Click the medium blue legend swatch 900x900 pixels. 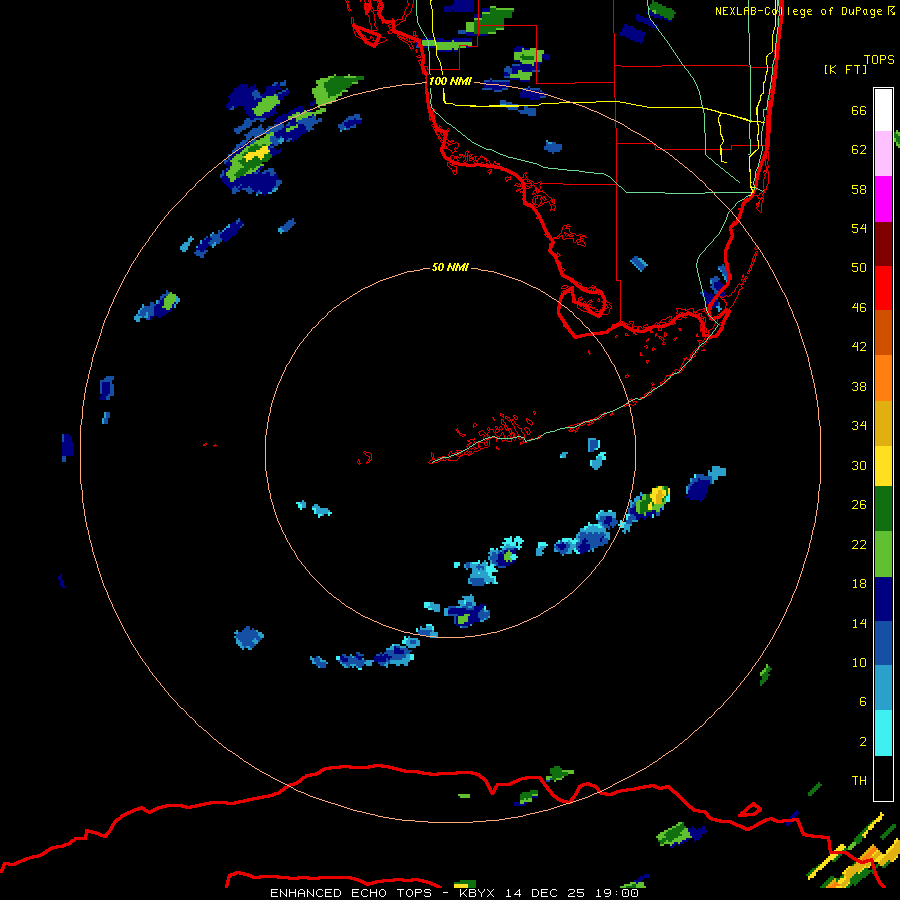883,643
